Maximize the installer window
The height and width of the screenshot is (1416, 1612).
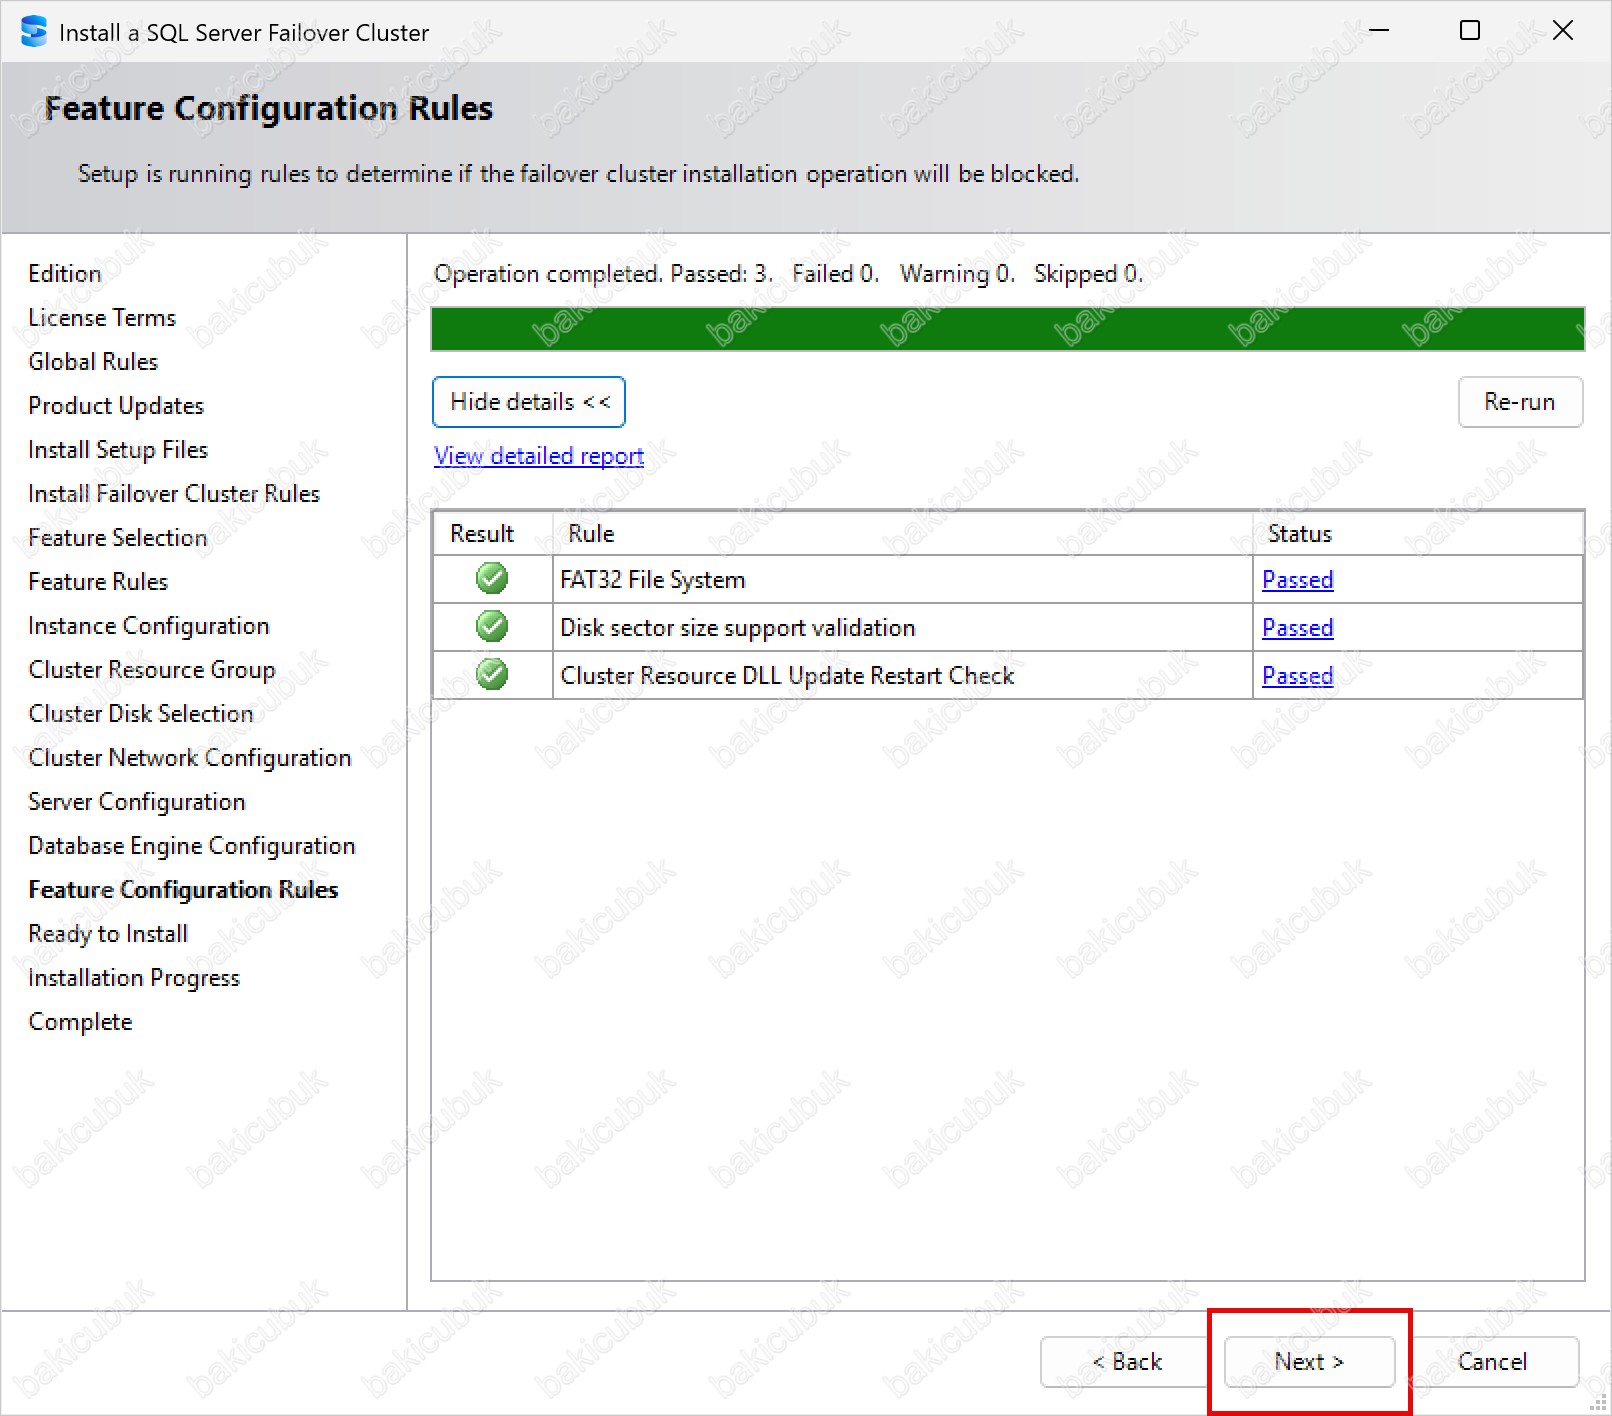coord(1469,31)
